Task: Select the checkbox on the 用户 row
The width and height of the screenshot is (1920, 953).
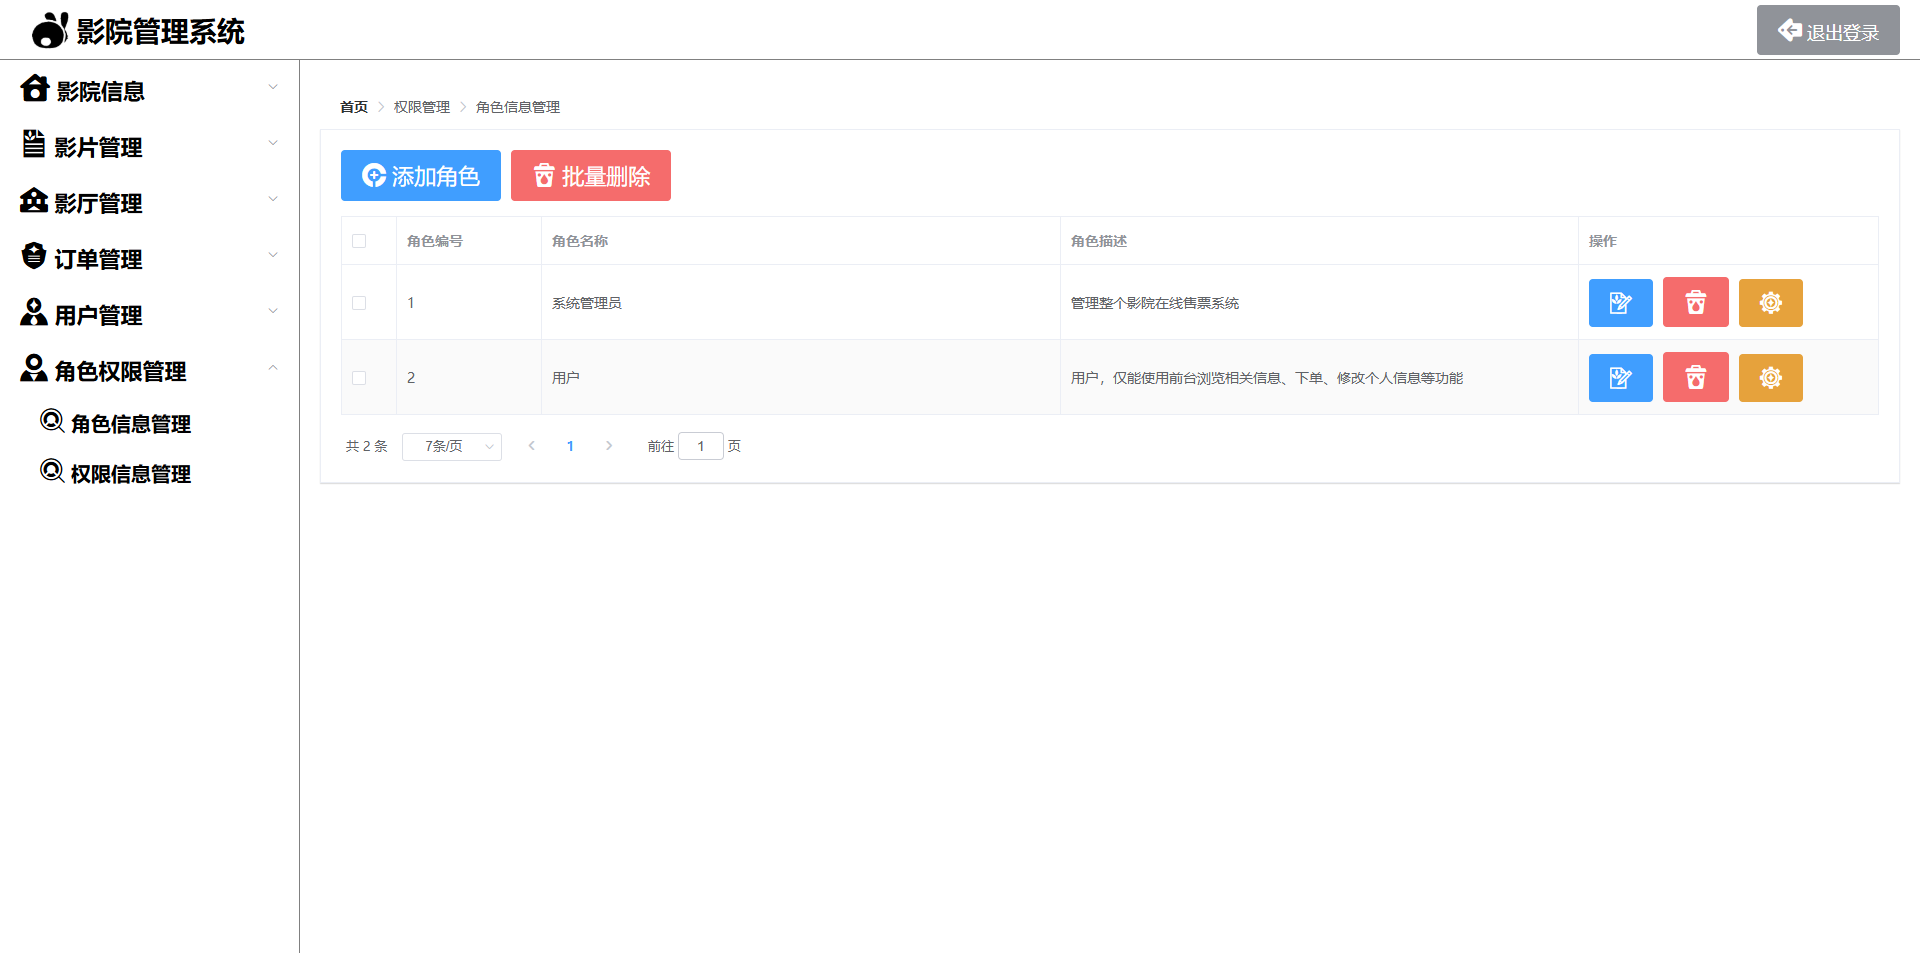Action: tap(359, 377)
